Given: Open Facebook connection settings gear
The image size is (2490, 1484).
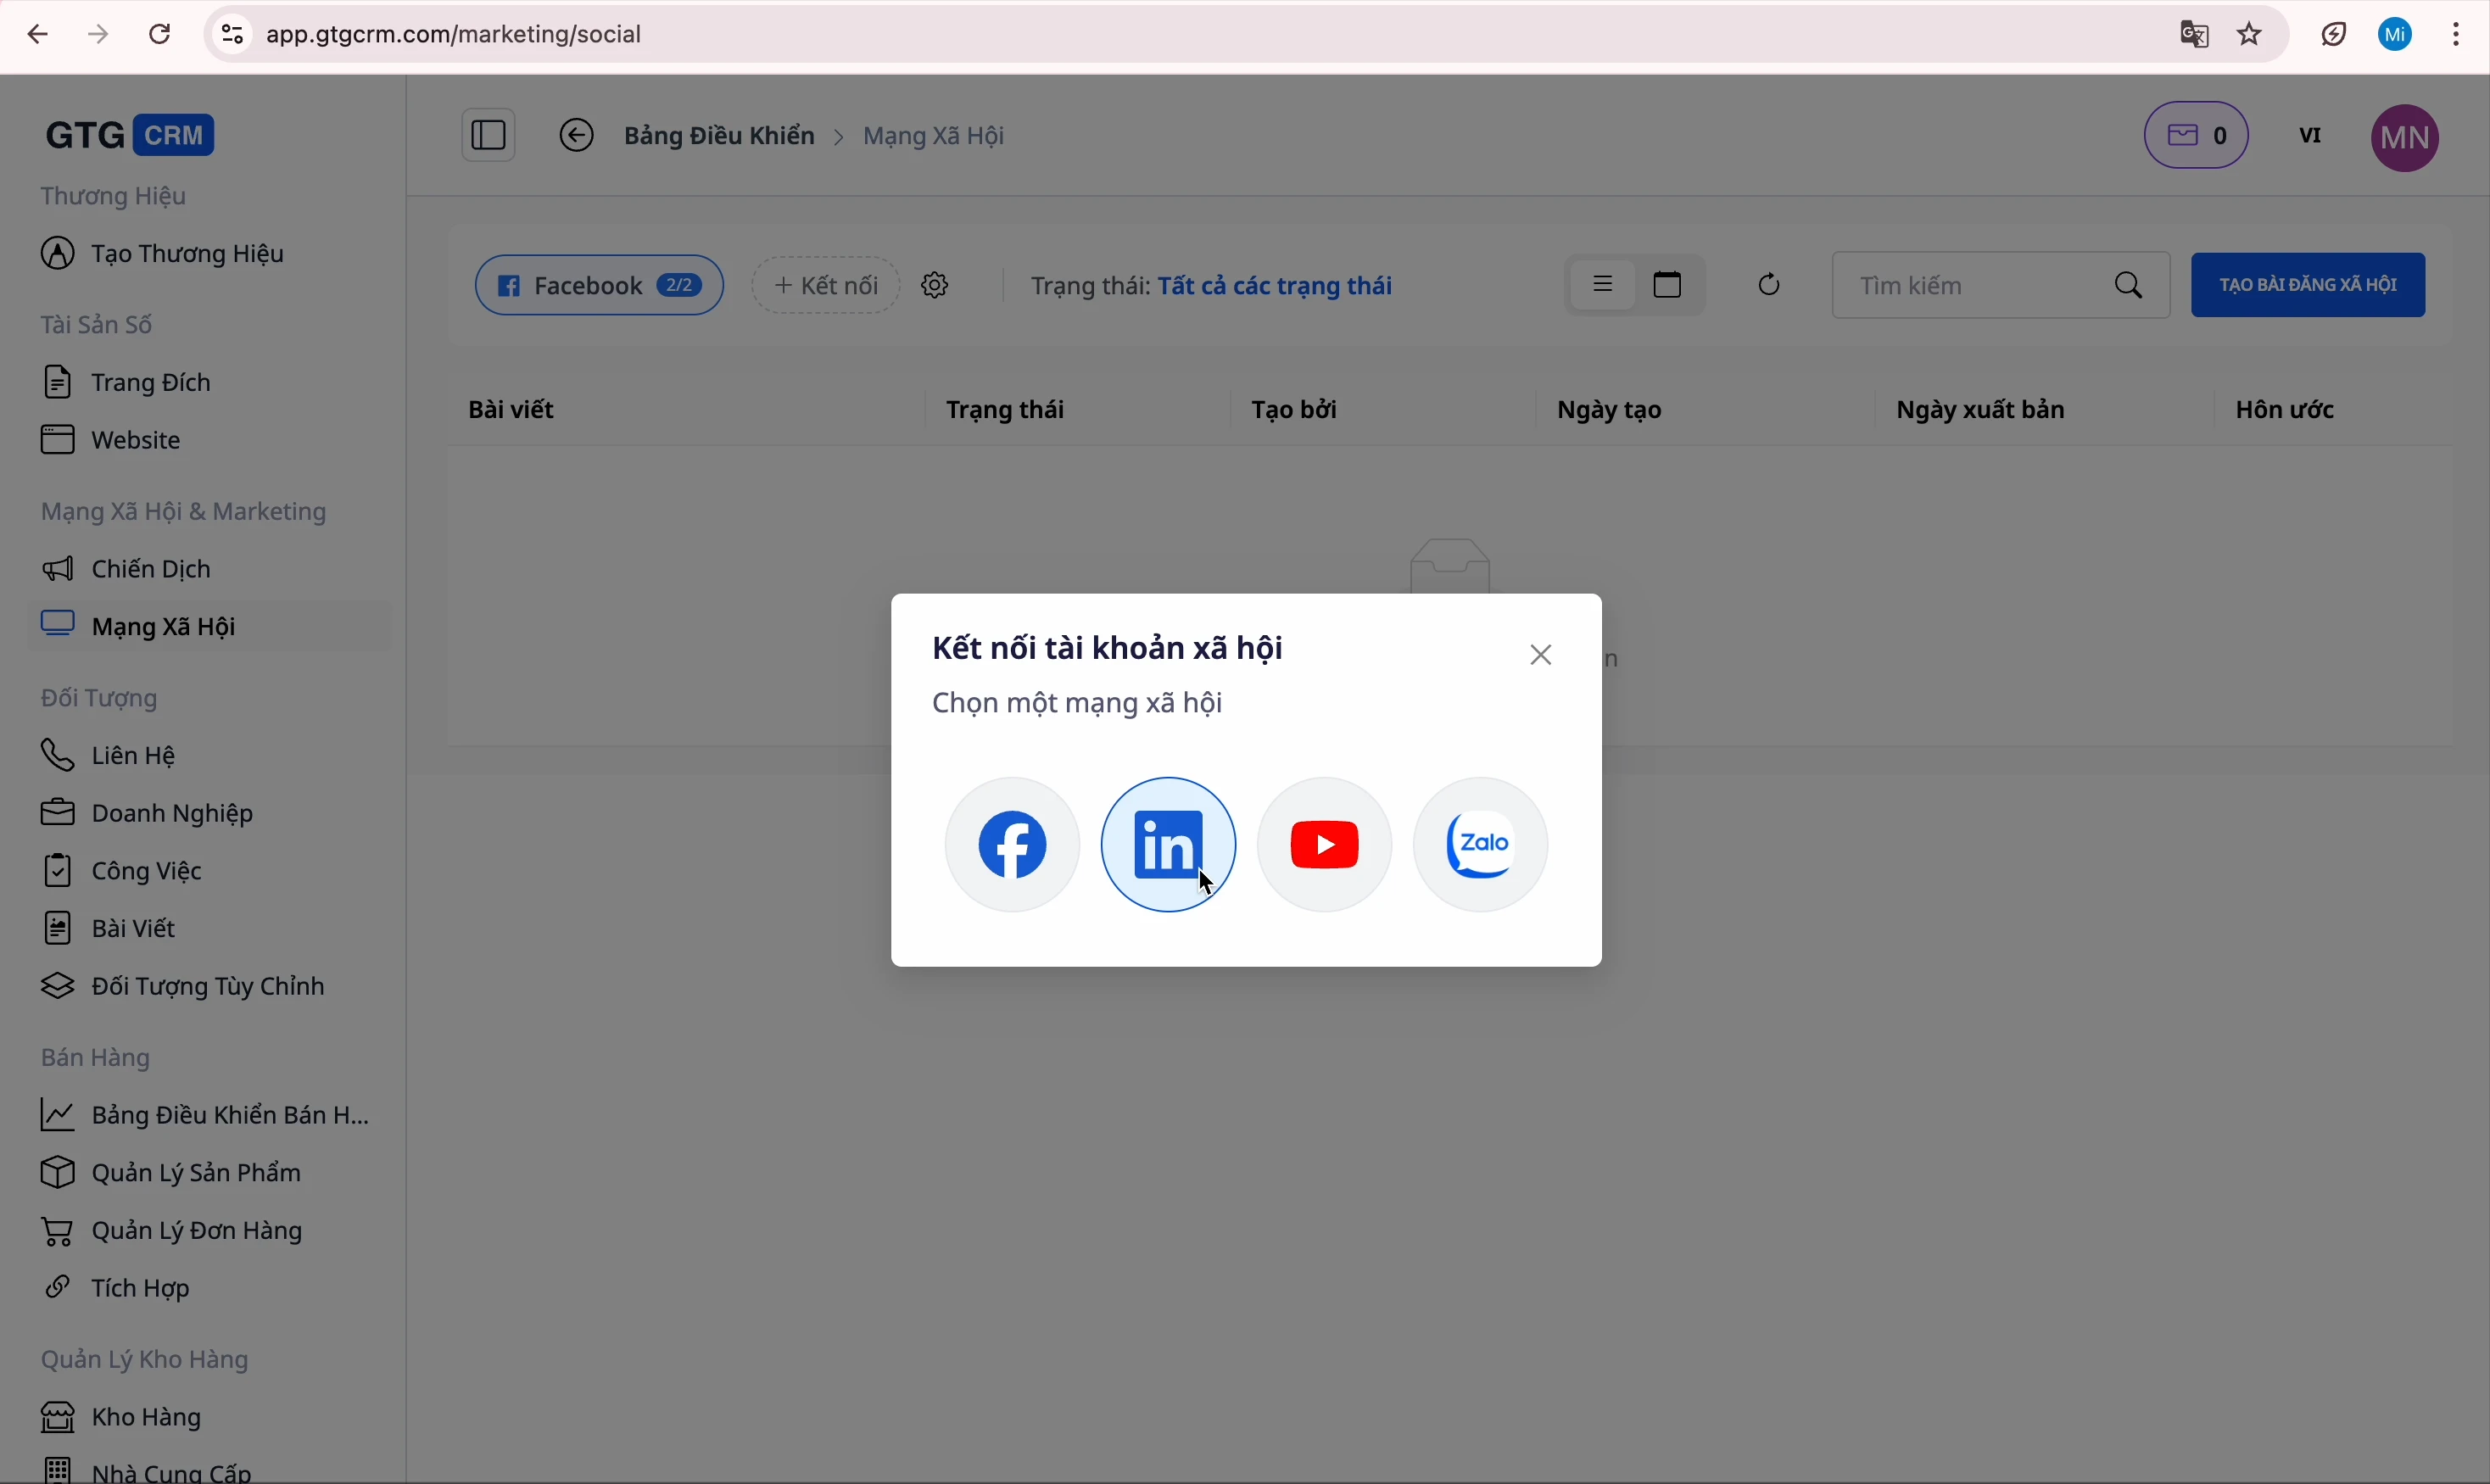Looking at the screenshot, I should point(933,285).
